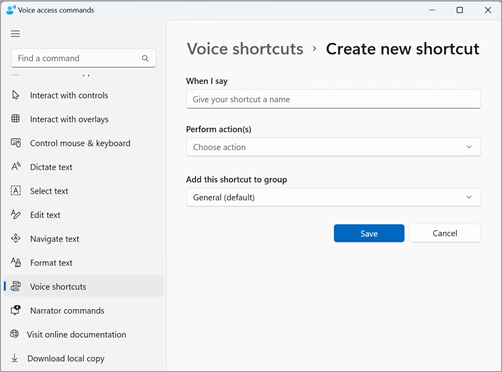Go to Control mouse & keyboard
The width and height of the screenshot is (502, 372).
(x=84, y=143)
